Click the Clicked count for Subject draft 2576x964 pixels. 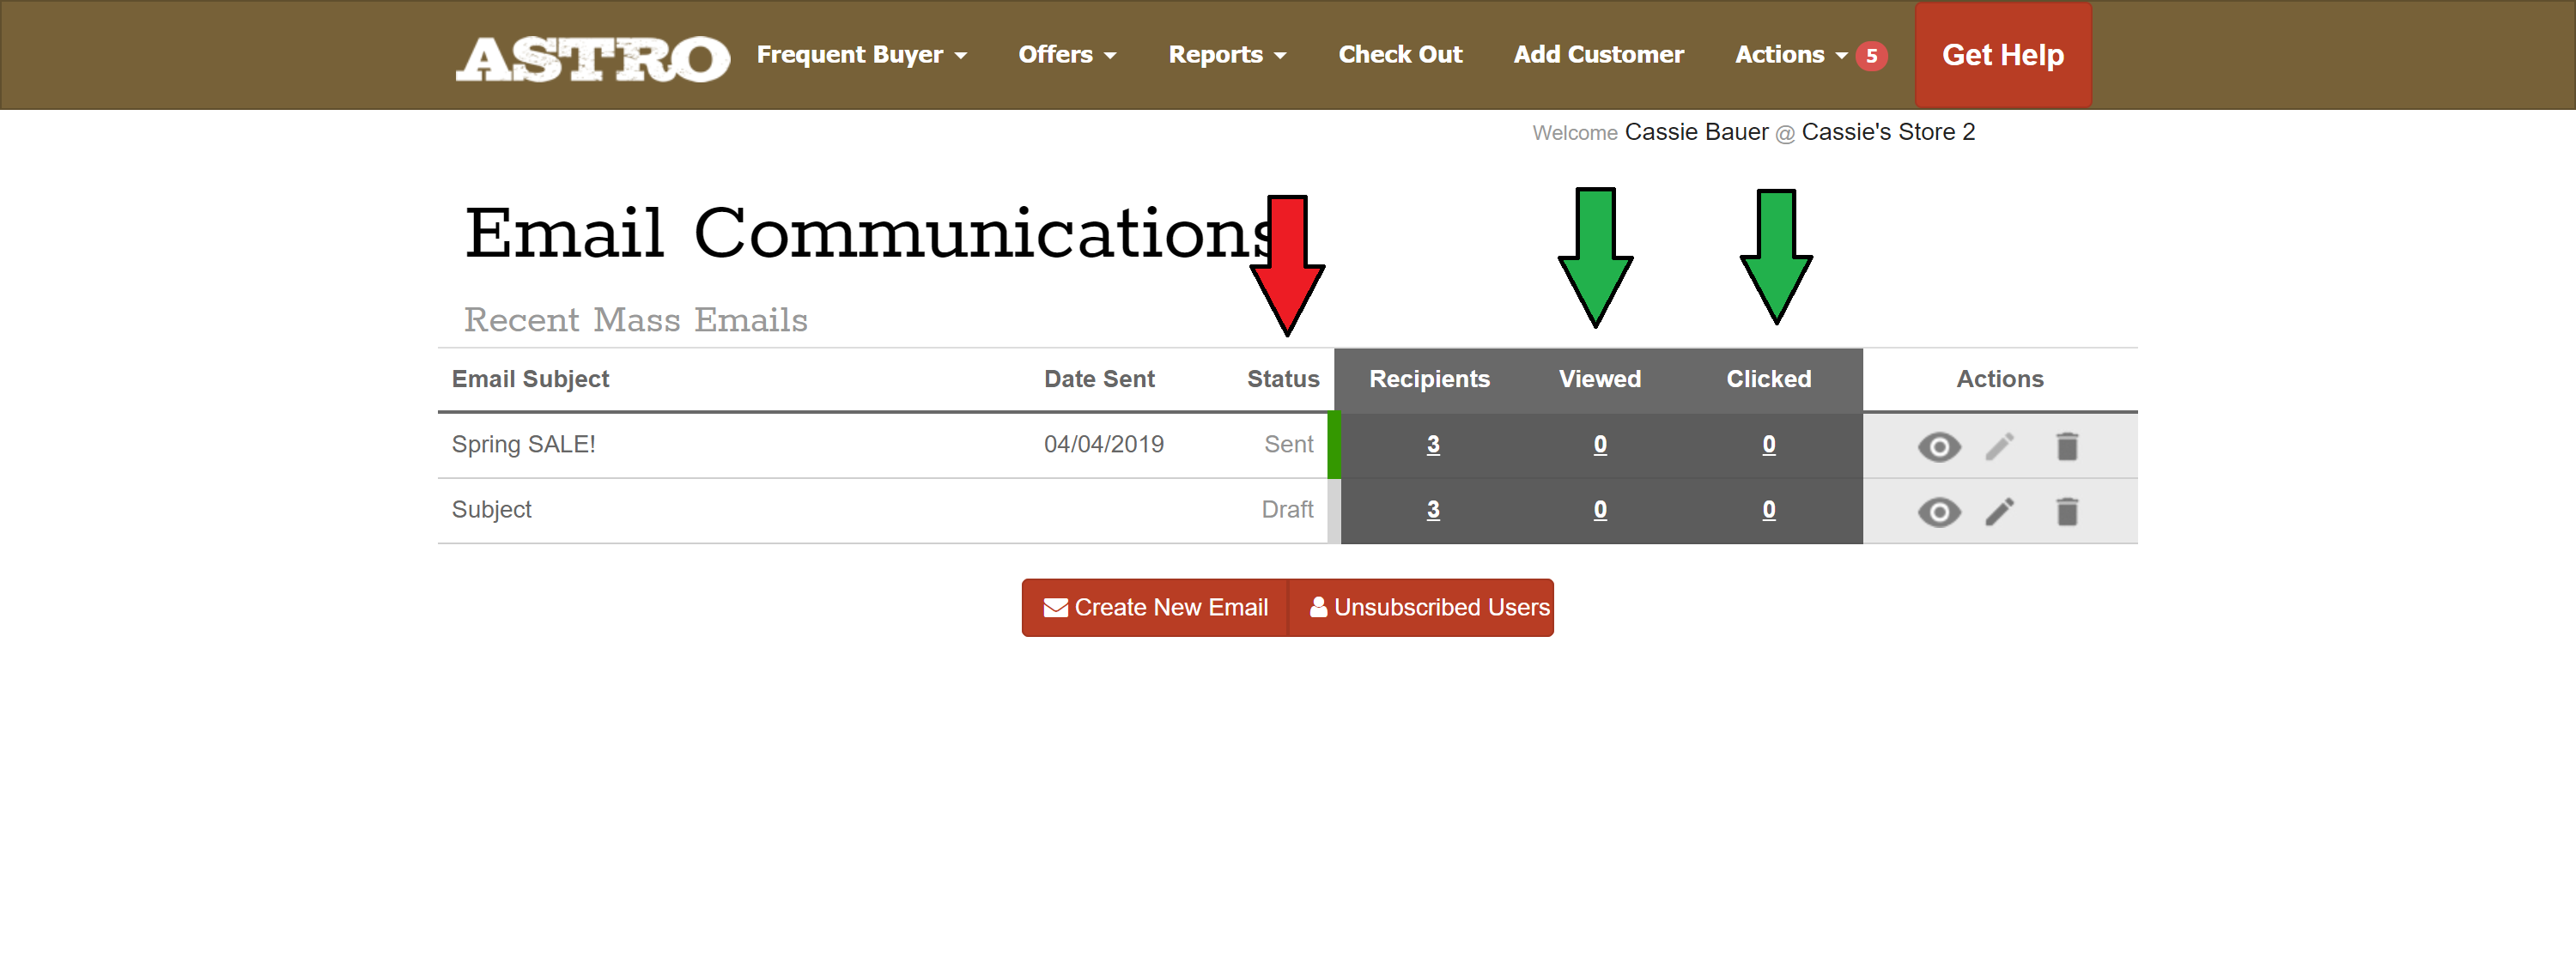(1768, 509)
